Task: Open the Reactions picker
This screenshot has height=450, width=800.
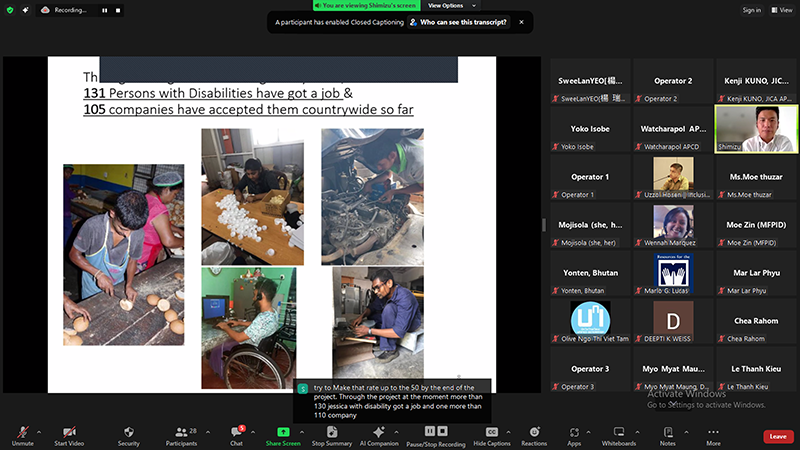Action: pos(534,431)
